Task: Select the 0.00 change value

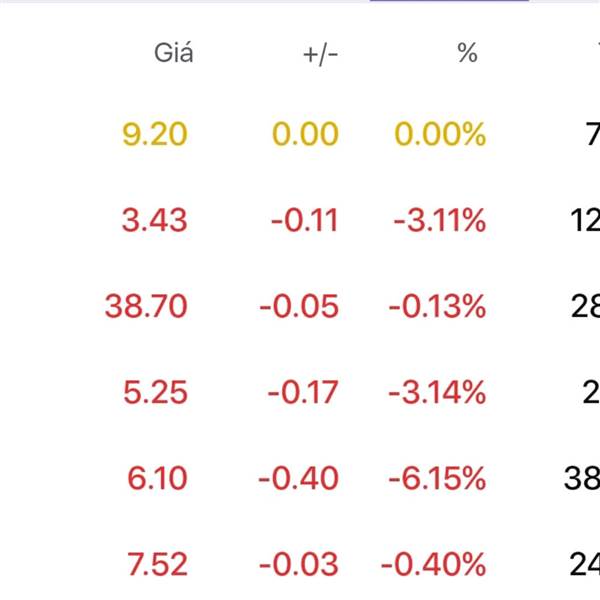Action: pyautogui.click(x=305, y=134)
